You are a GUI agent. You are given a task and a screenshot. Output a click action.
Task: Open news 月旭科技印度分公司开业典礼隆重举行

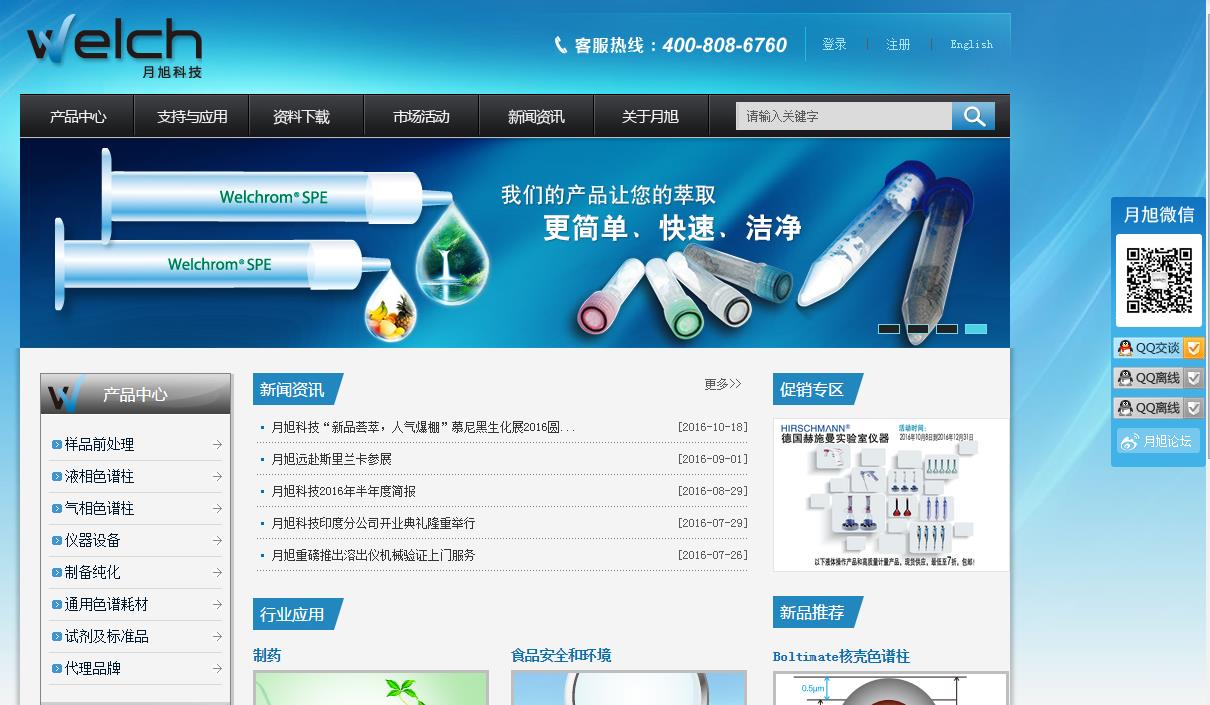coord(374,523)
